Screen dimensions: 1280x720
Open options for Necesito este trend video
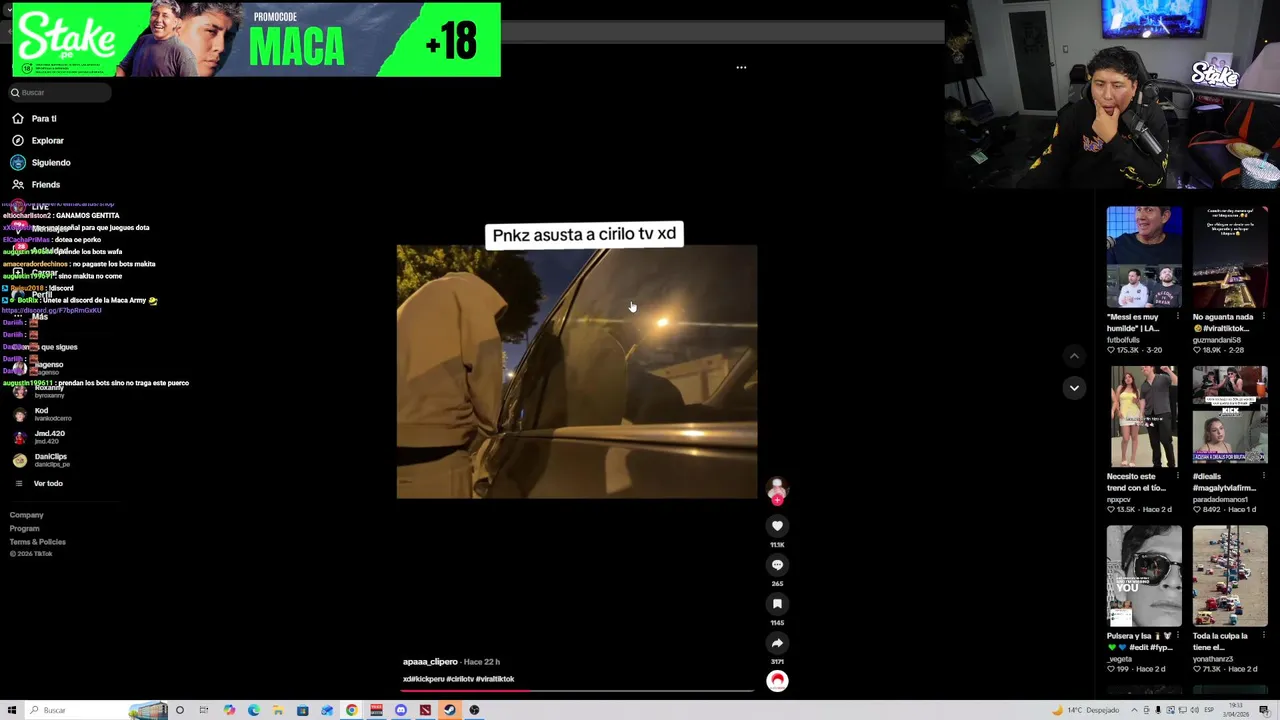click(x=1177, y=476)
